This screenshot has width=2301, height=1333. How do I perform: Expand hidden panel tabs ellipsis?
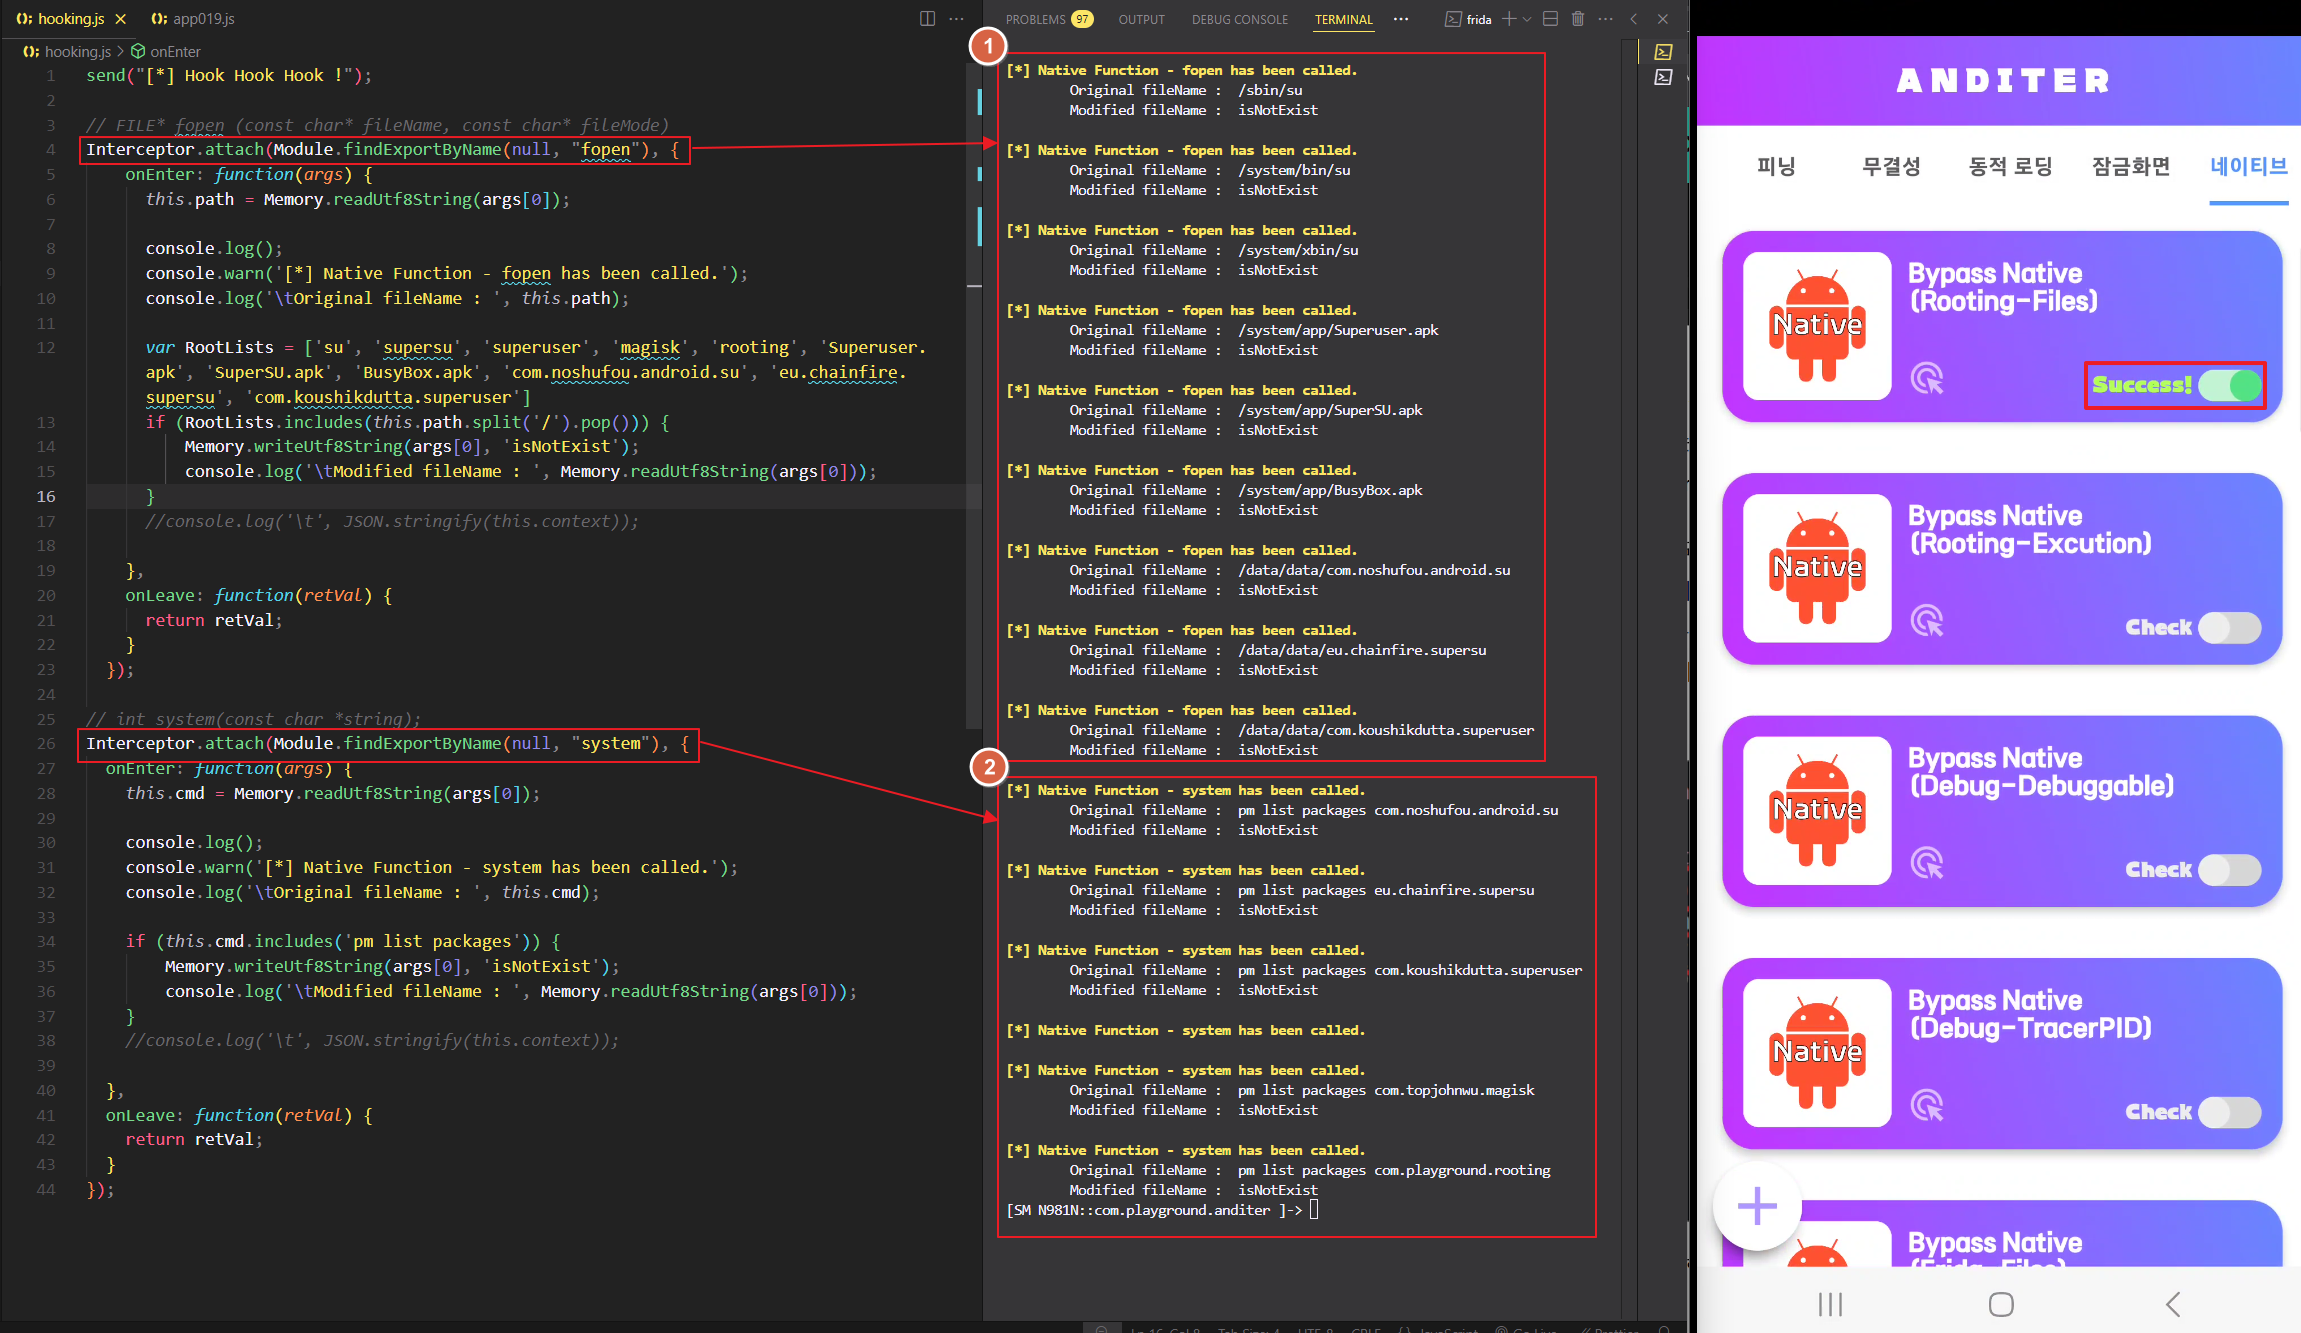pos(1401,19)
